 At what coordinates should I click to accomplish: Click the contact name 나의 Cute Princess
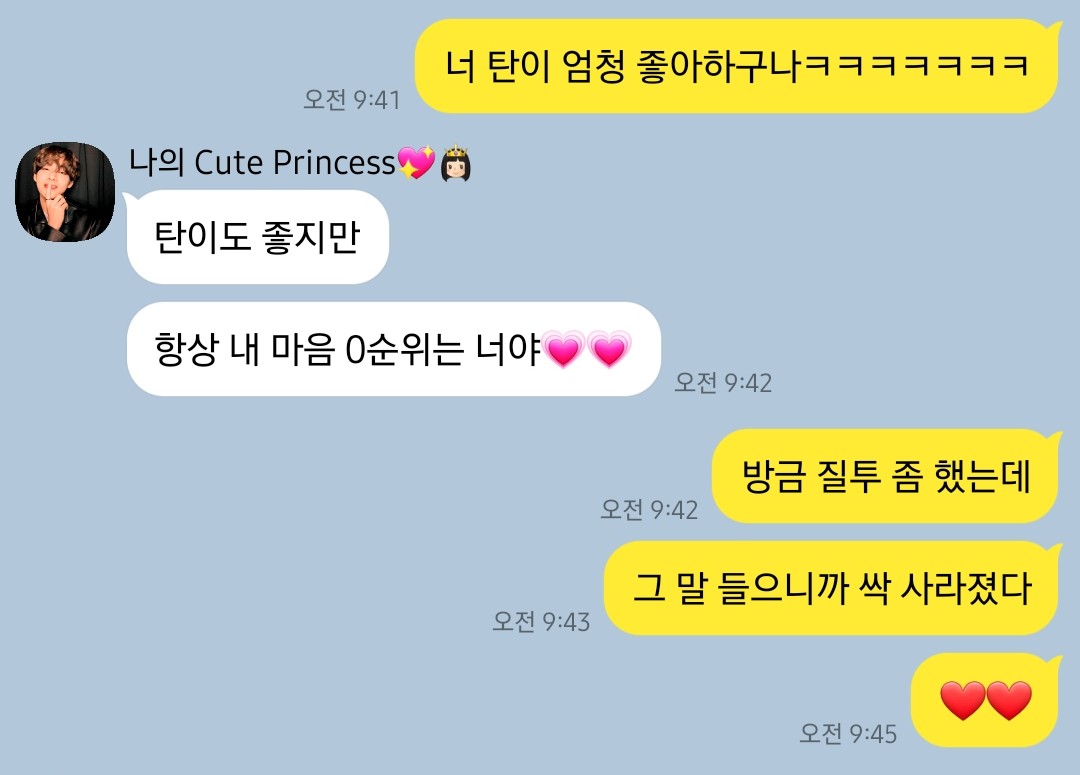point(262,163)
